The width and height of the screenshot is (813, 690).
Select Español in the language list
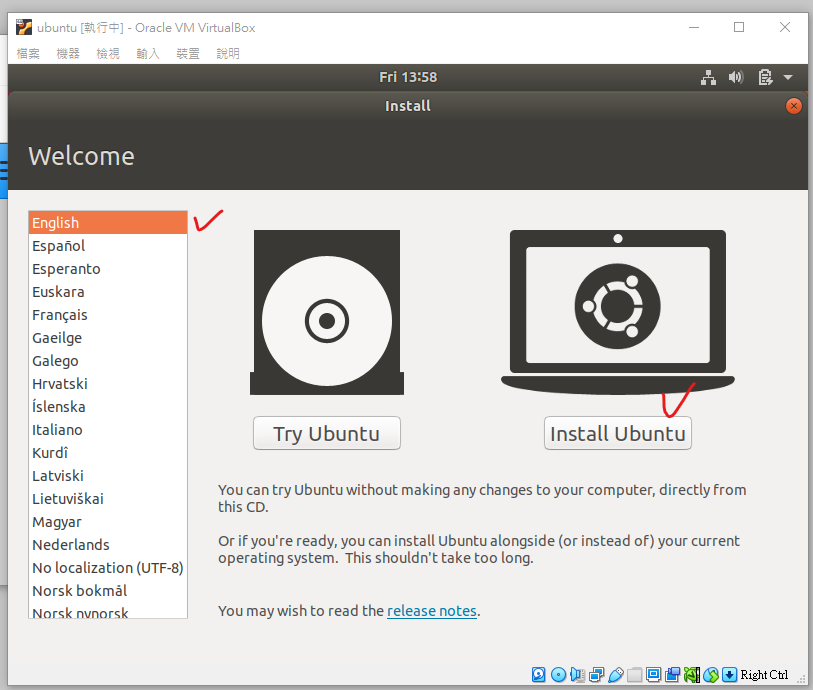click(x=108, y=246)
